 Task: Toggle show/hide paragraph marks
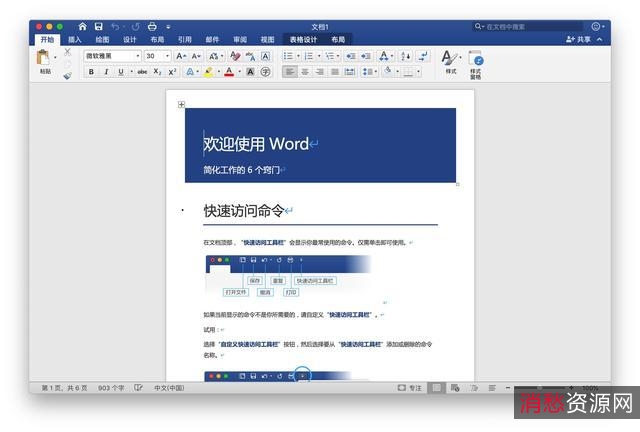pos(423,56)
